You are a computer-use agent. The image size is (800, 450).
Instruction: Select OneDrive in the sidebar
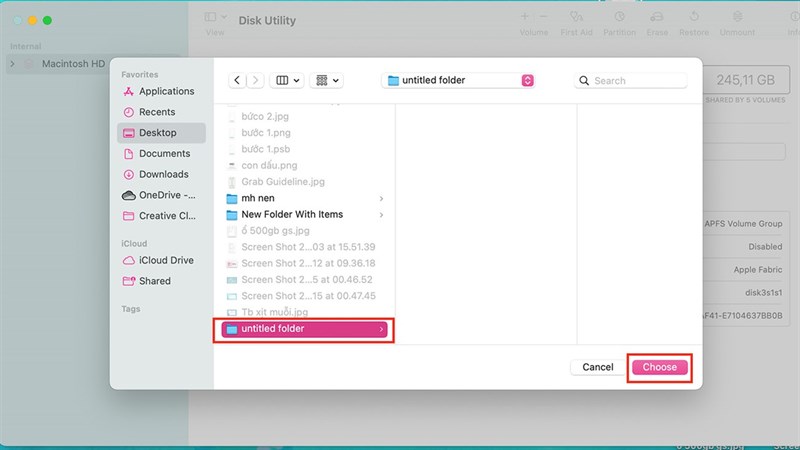161,195
